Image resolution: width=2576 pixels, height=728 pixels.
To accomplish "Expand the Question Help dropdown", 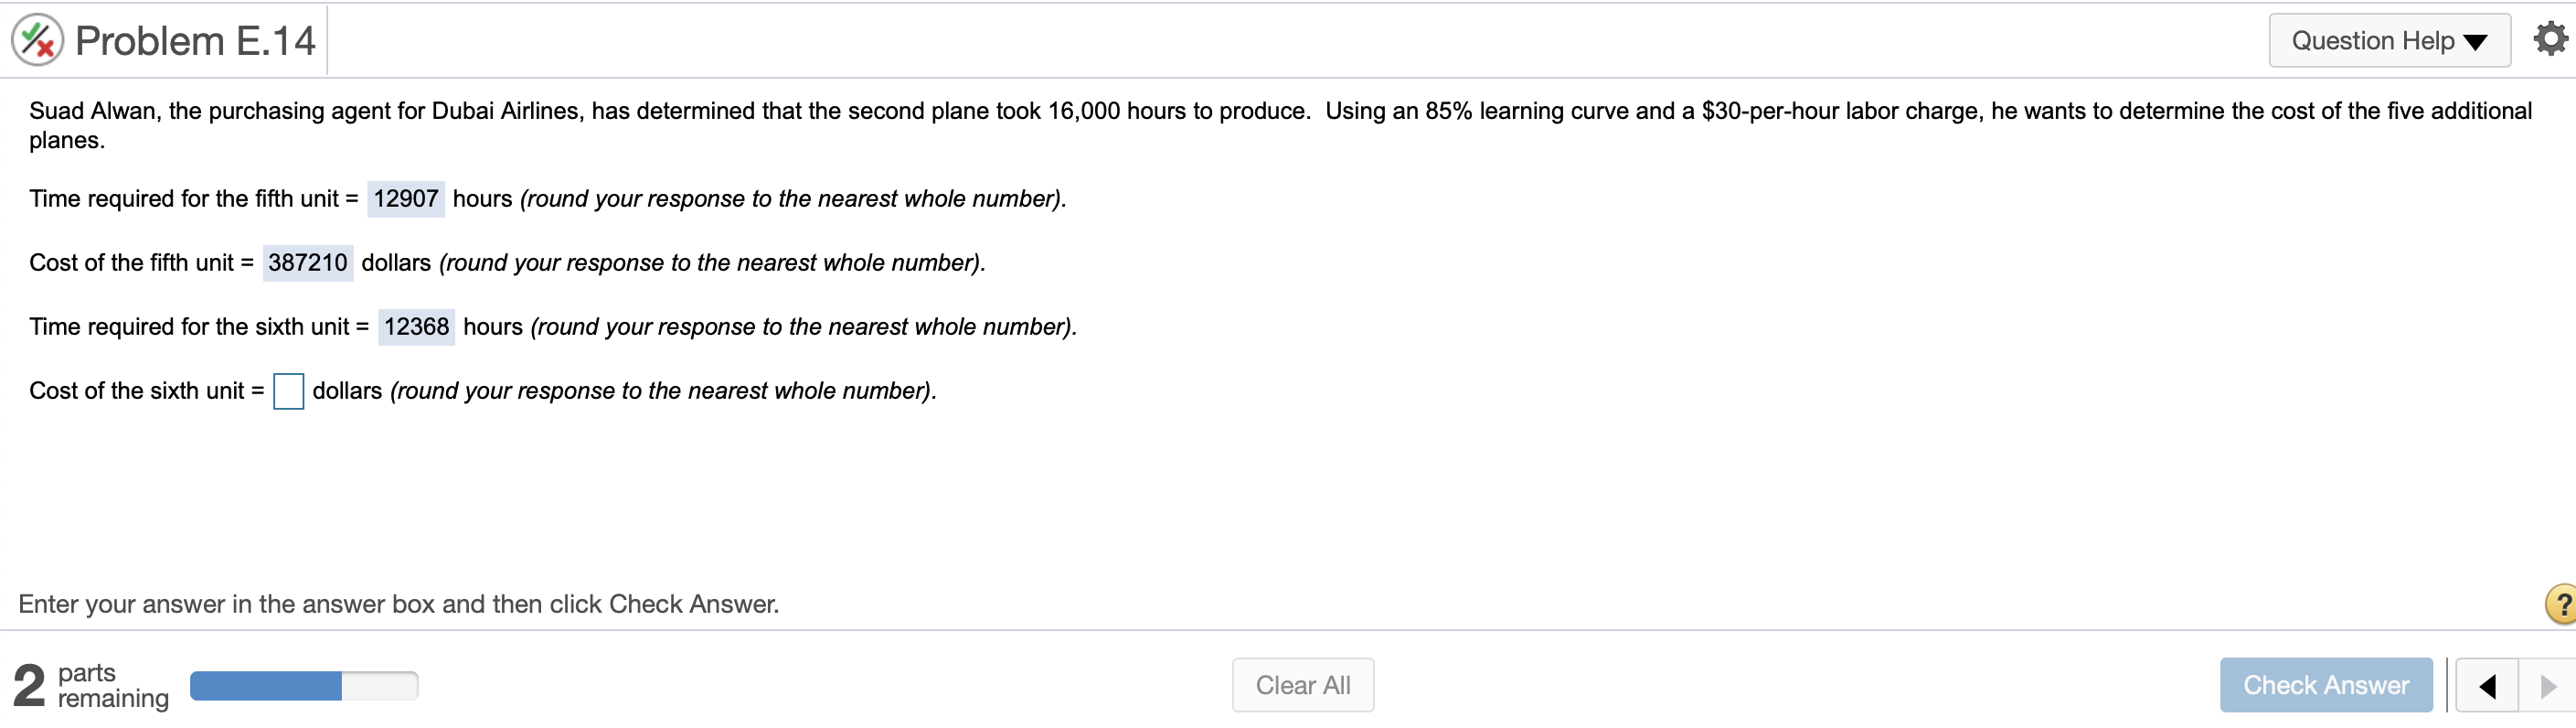I will coord(2388,41).
